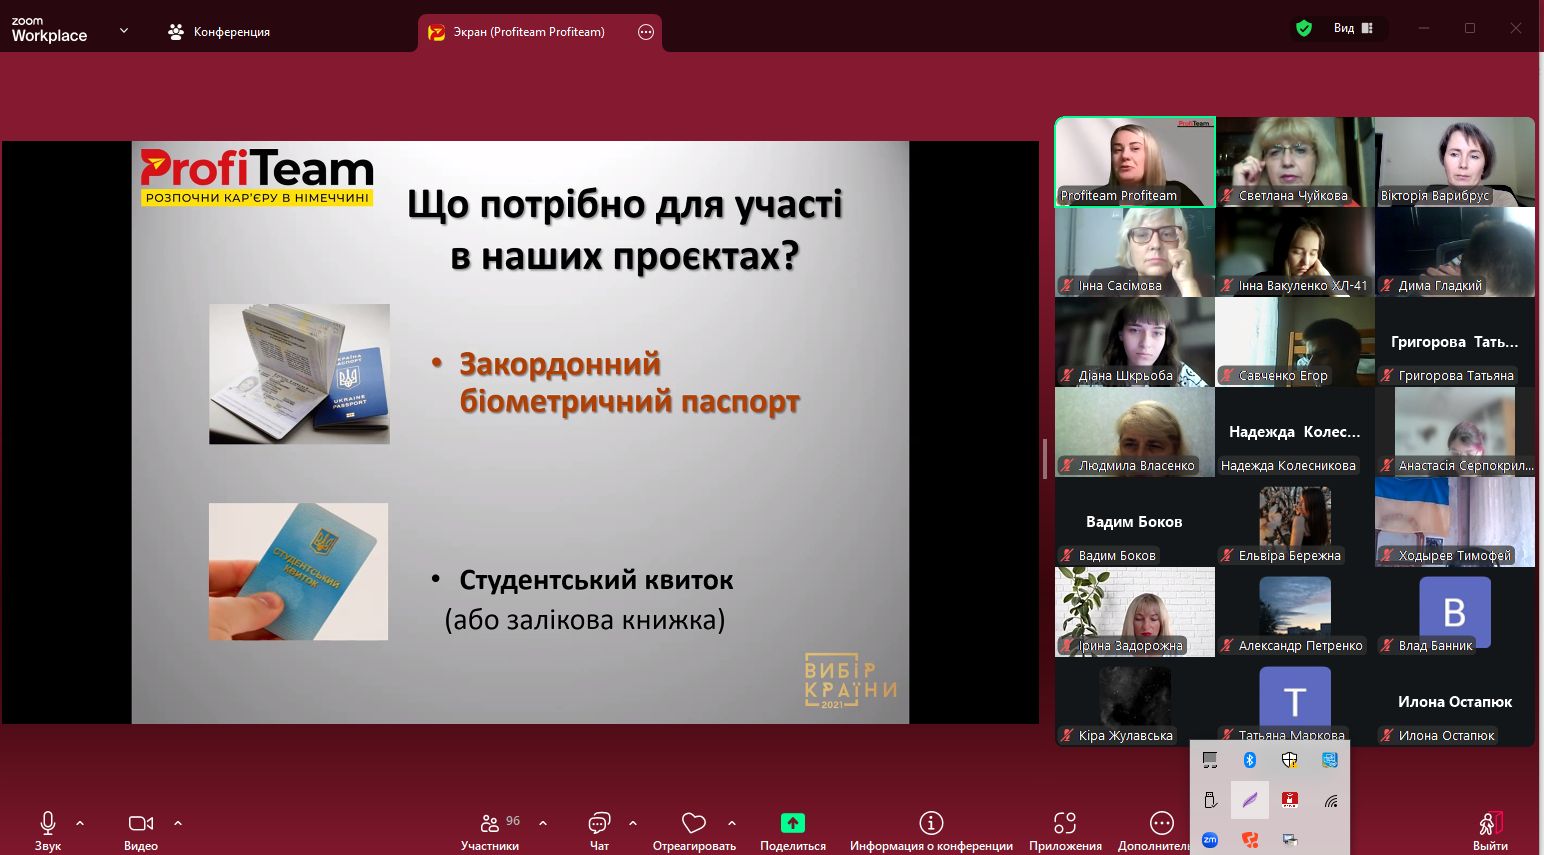1544x855 pixels.
Task: Click Илона Остапюк participant tile
Action: (x=1455, y=702)
